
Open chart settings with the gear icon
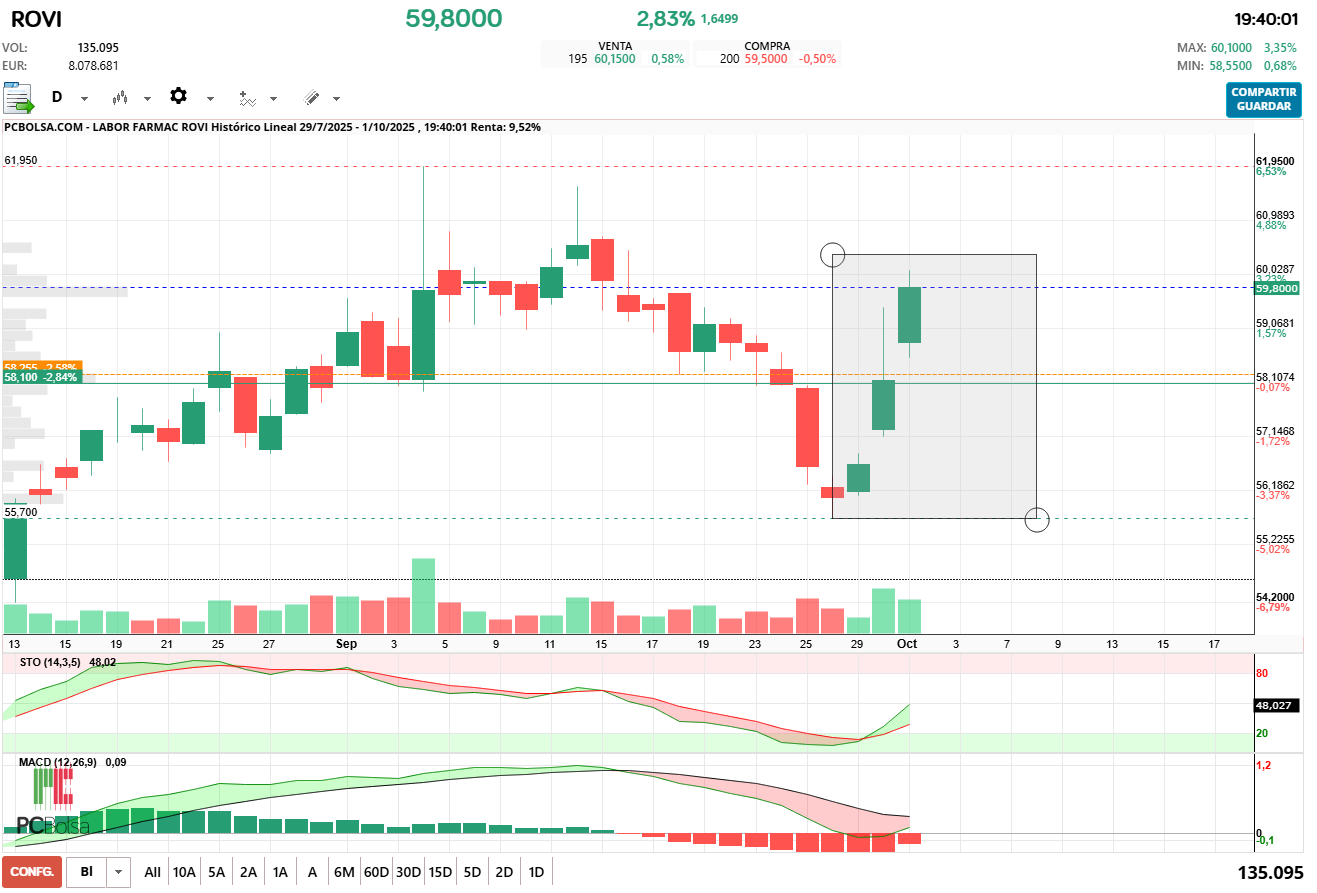[178, 97]
